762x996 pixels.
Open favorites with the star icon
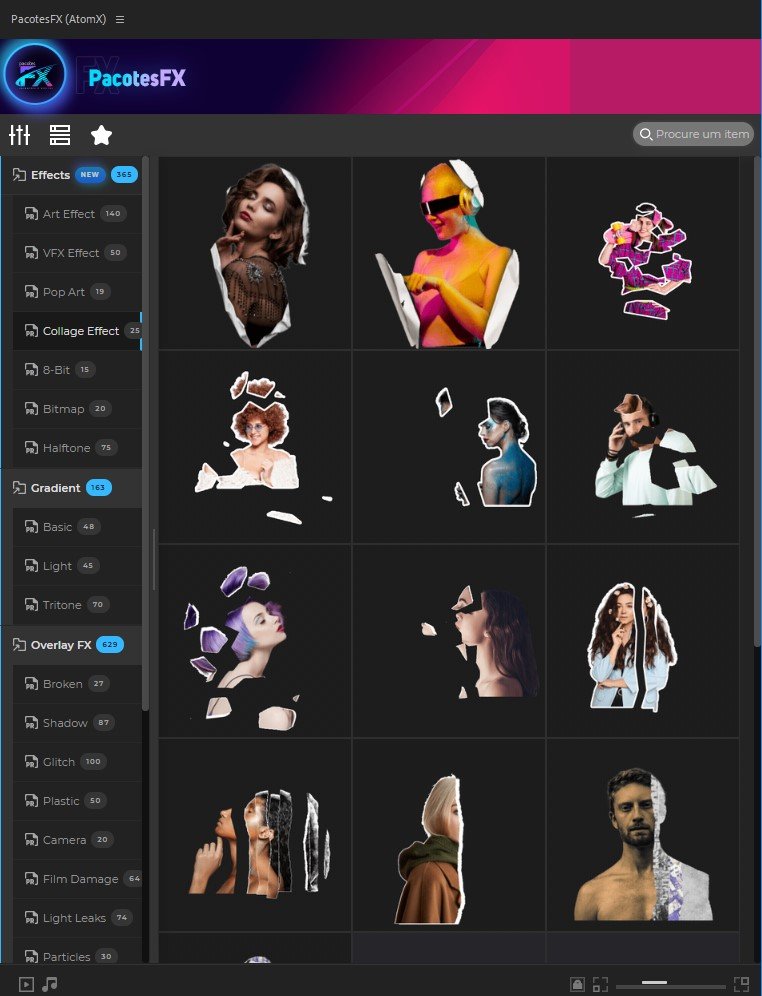click(x=101, y=135)
